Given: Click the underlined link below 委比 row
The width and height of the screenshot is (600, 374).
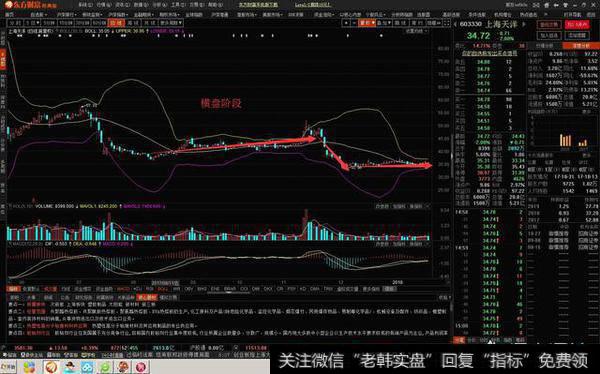Looking at the screenshot, I should coord(489,53).
